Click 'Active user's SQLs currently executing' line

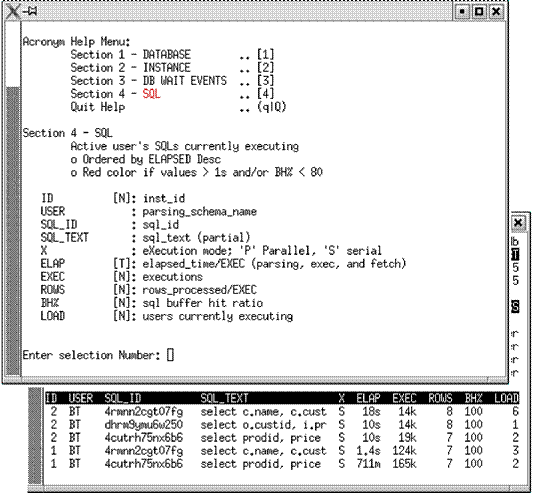(185, 146)
